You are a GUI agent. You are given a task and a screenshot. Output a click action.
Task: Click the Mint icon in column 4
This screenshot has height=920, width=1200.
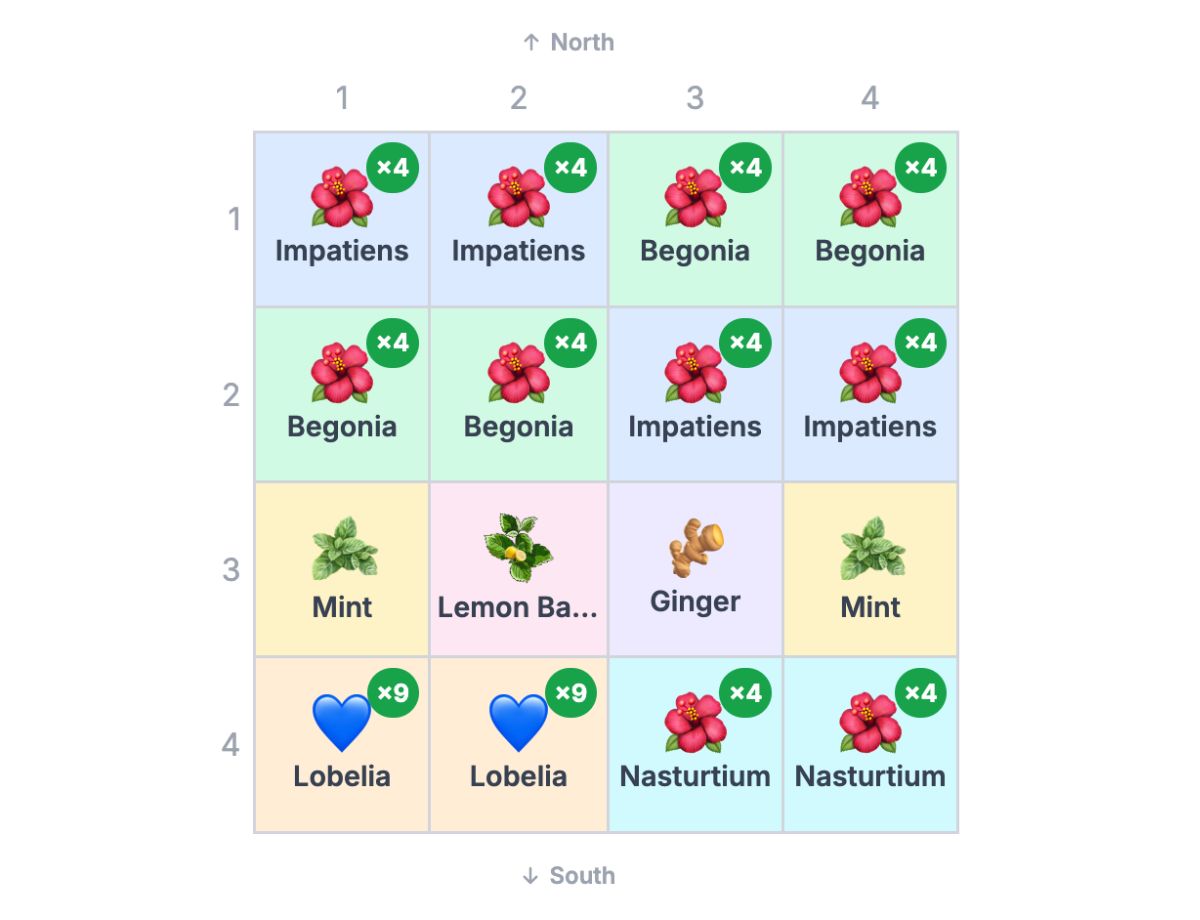pyautogui.click(x=870, y=548)
